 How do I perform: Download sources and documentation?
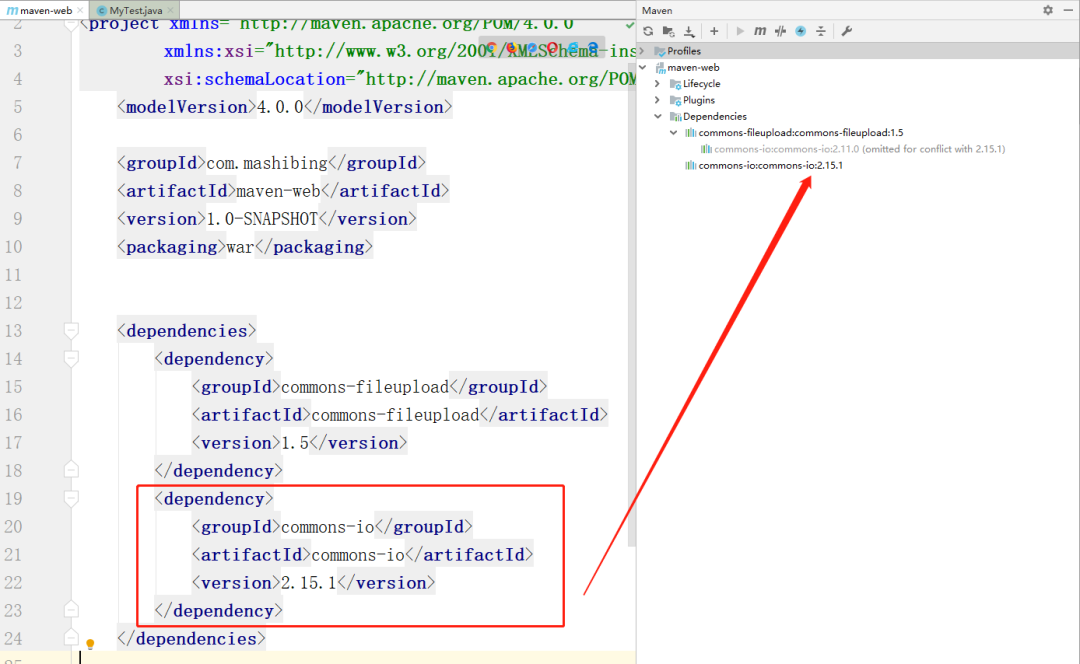(689, 31)
